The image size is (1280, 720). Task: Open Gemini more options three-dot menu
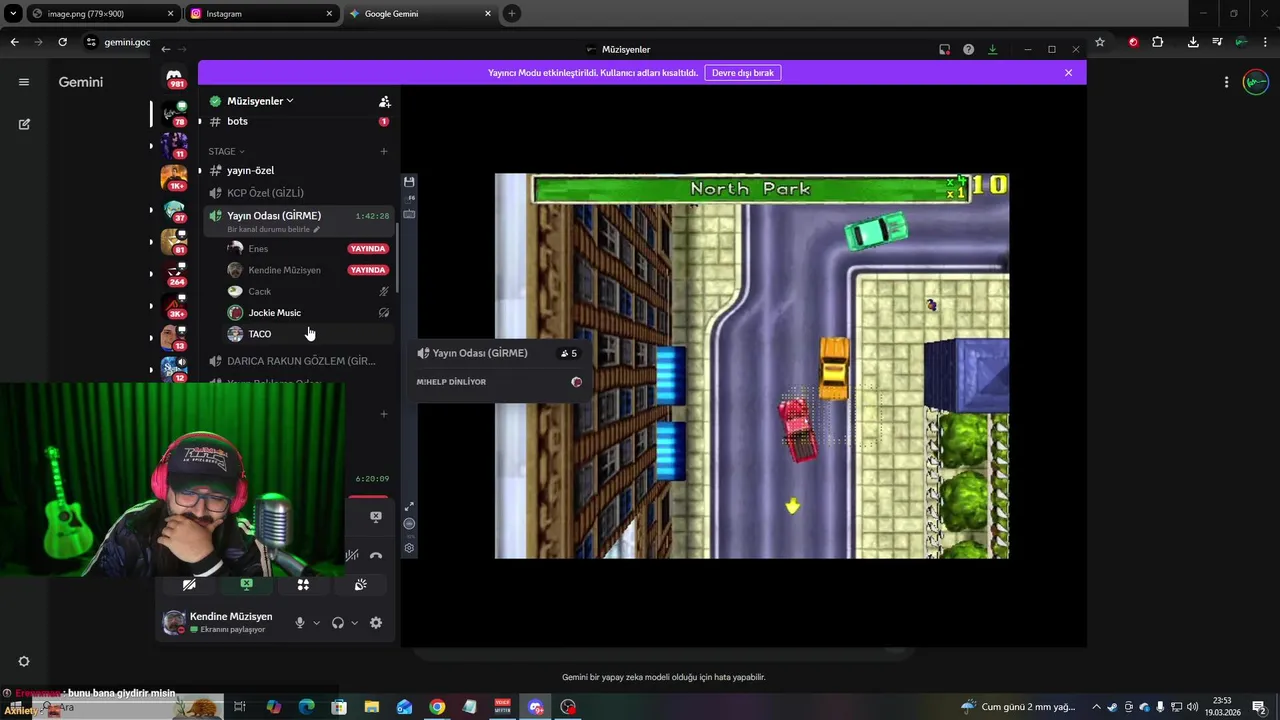[1226, 82]
